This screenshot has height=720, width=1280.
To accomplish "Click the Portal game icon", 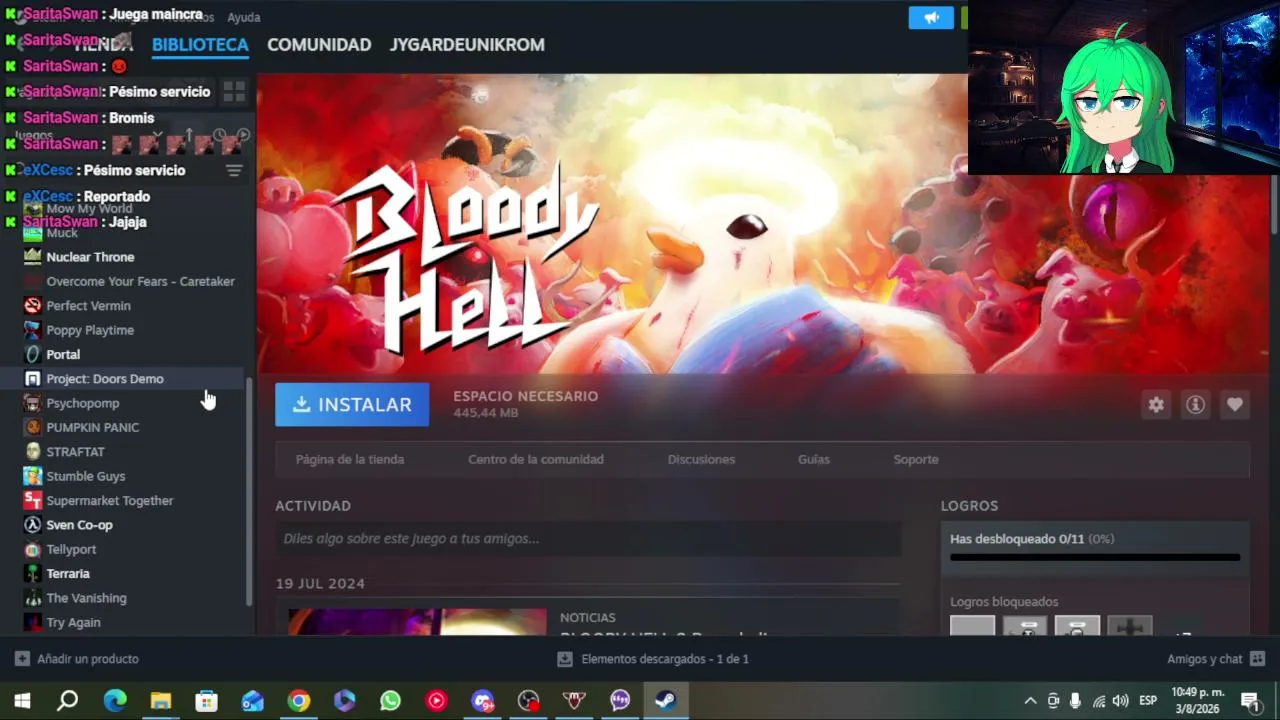I will coord(33,355).
